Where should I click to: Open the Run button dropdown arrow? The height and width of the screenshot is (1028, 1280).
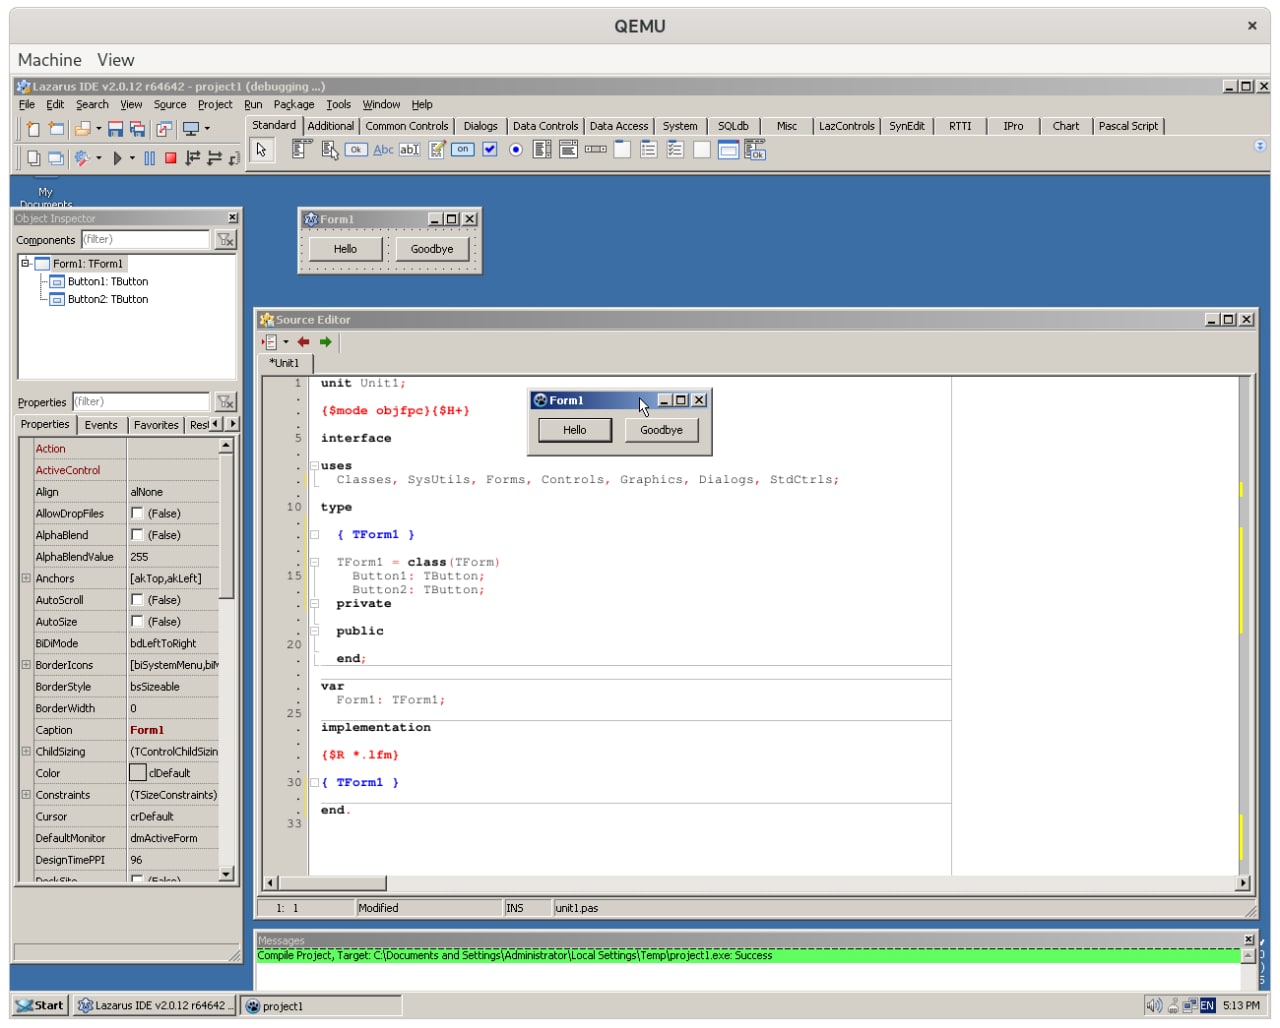click(x=132, y=158)
